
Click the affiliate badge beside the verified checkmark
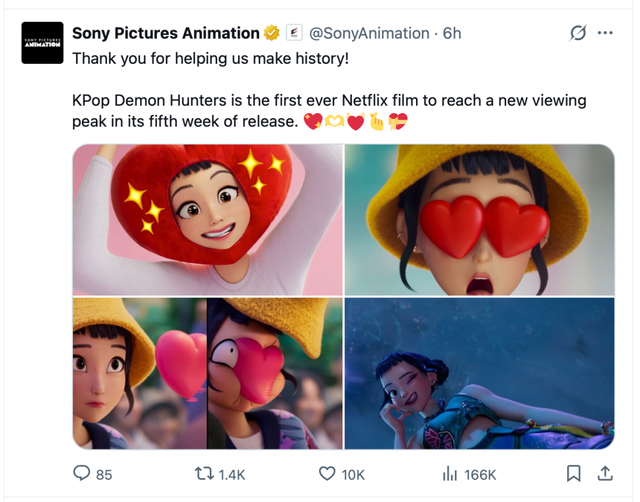click(293, 33)
